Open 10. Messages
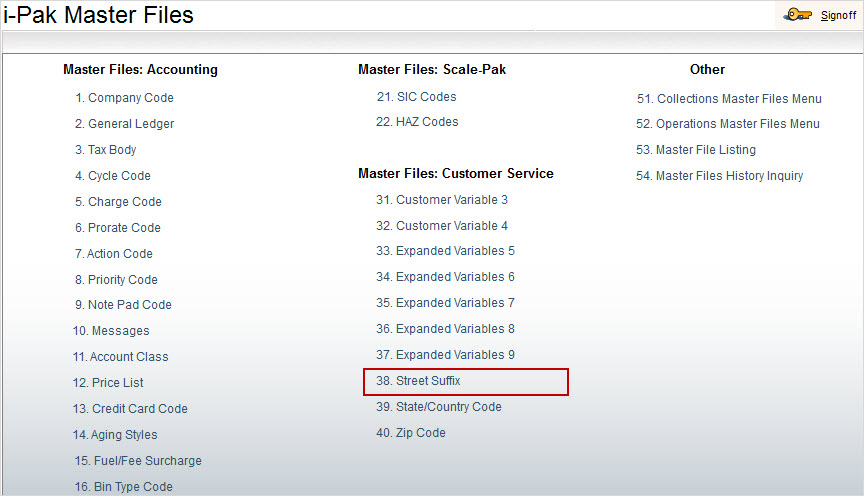 pos(111,331)
